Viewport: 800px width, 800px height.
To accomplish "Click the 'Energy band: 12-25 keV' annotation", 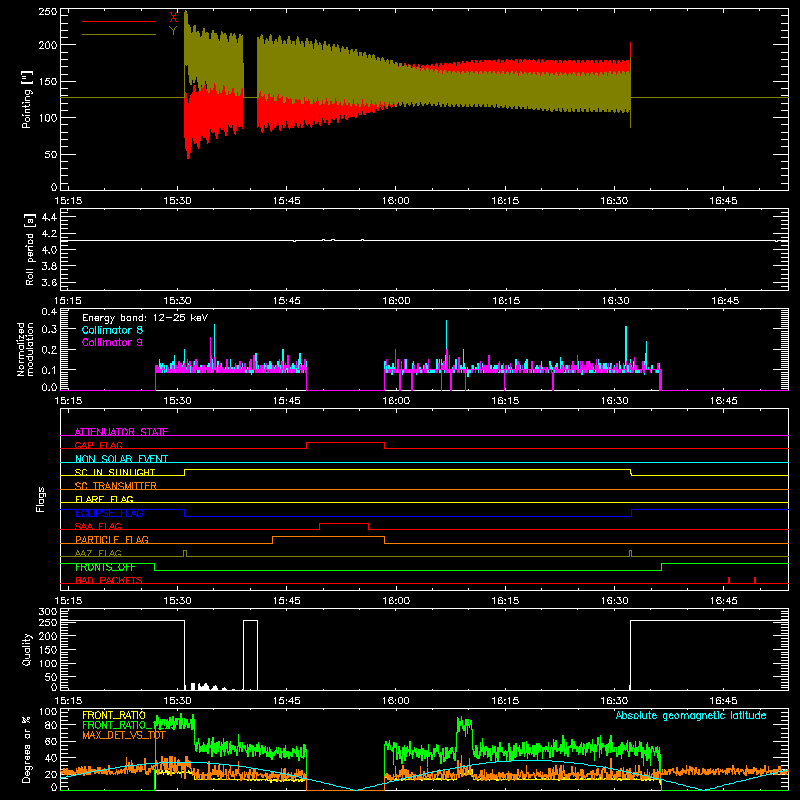I will pos(145,318).
